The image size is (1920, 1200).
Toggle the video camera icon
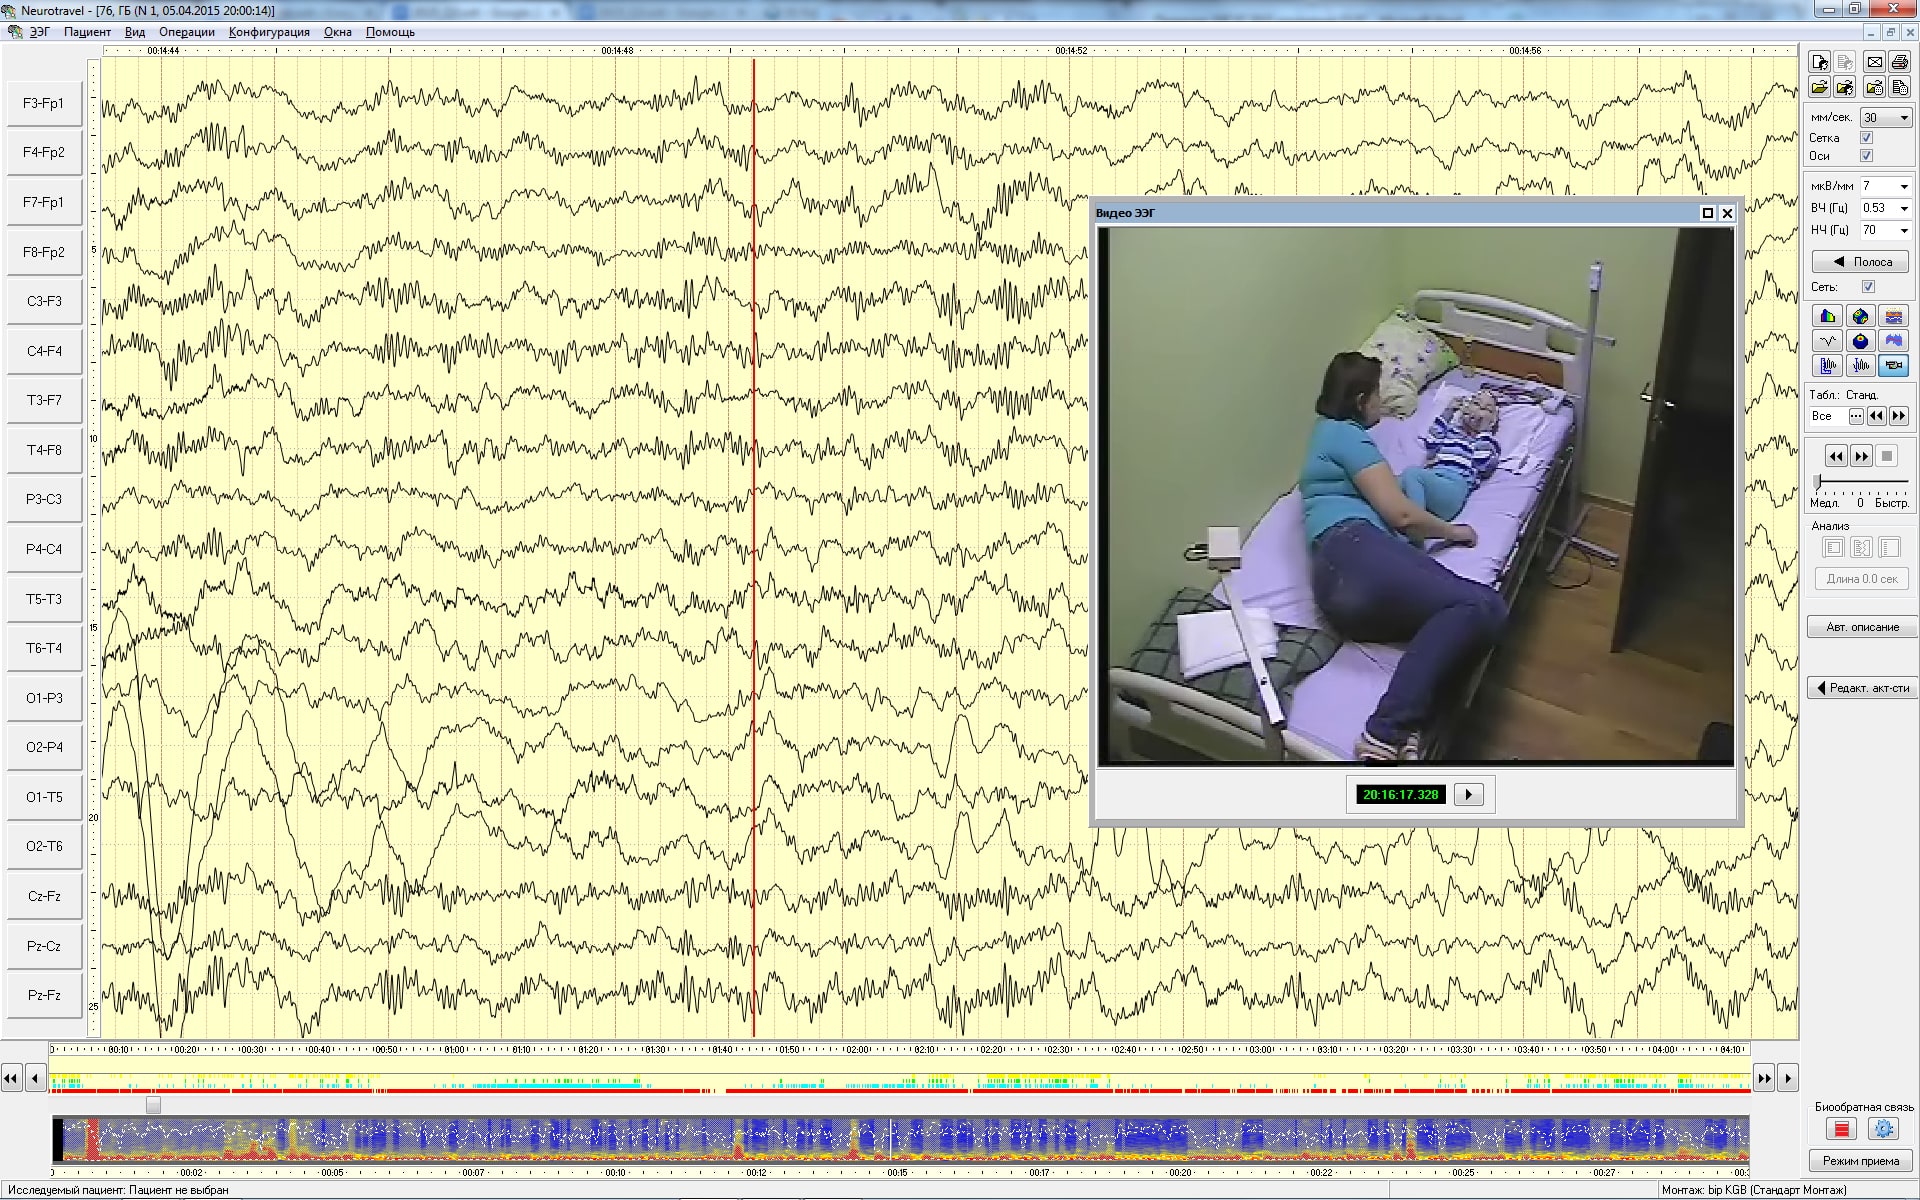point(1893,366)
